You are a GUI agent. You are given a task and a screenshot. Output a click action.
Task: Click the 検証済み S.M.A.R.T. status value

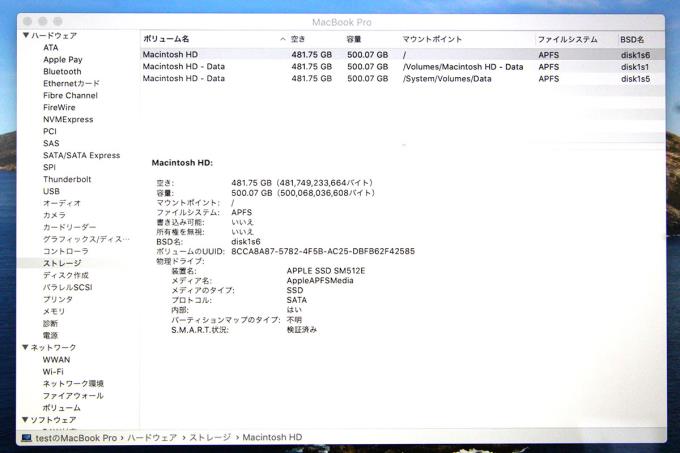pos(301,329)
